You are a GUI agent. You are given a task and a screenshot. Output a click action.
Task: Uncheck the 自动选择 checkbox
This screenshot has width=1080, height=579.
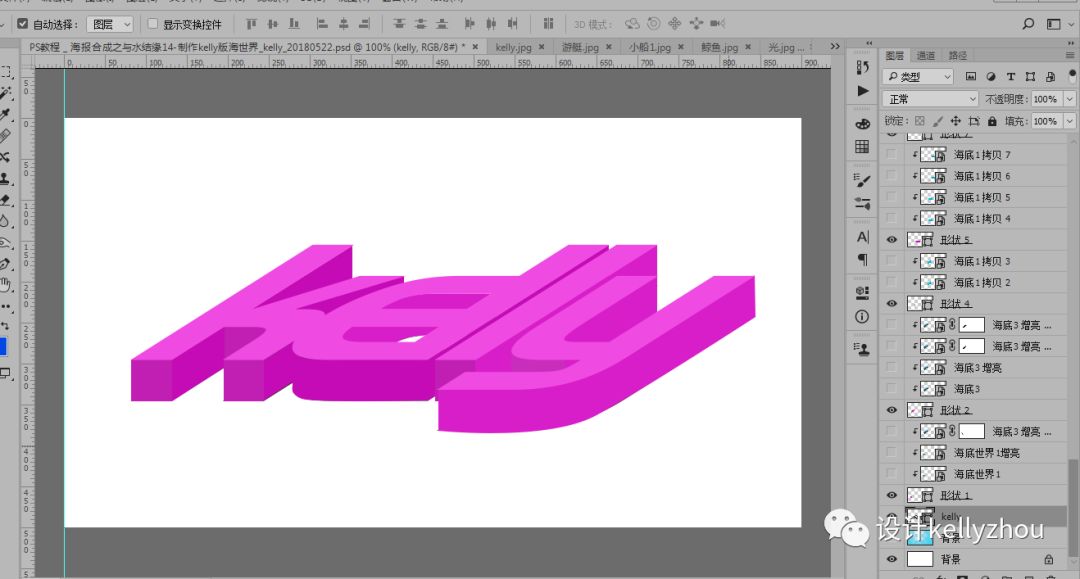tap(23, 24)
